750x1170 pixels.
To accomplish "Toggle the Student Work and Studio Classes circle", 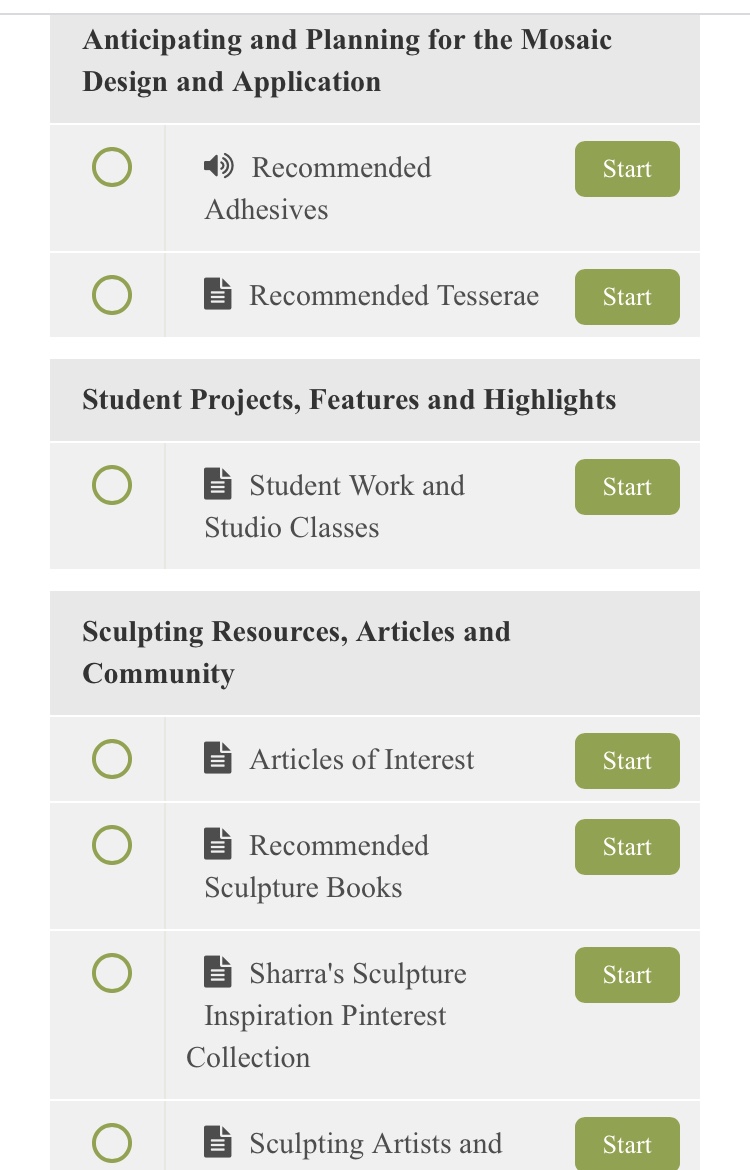I will click(x=112, y=485).
